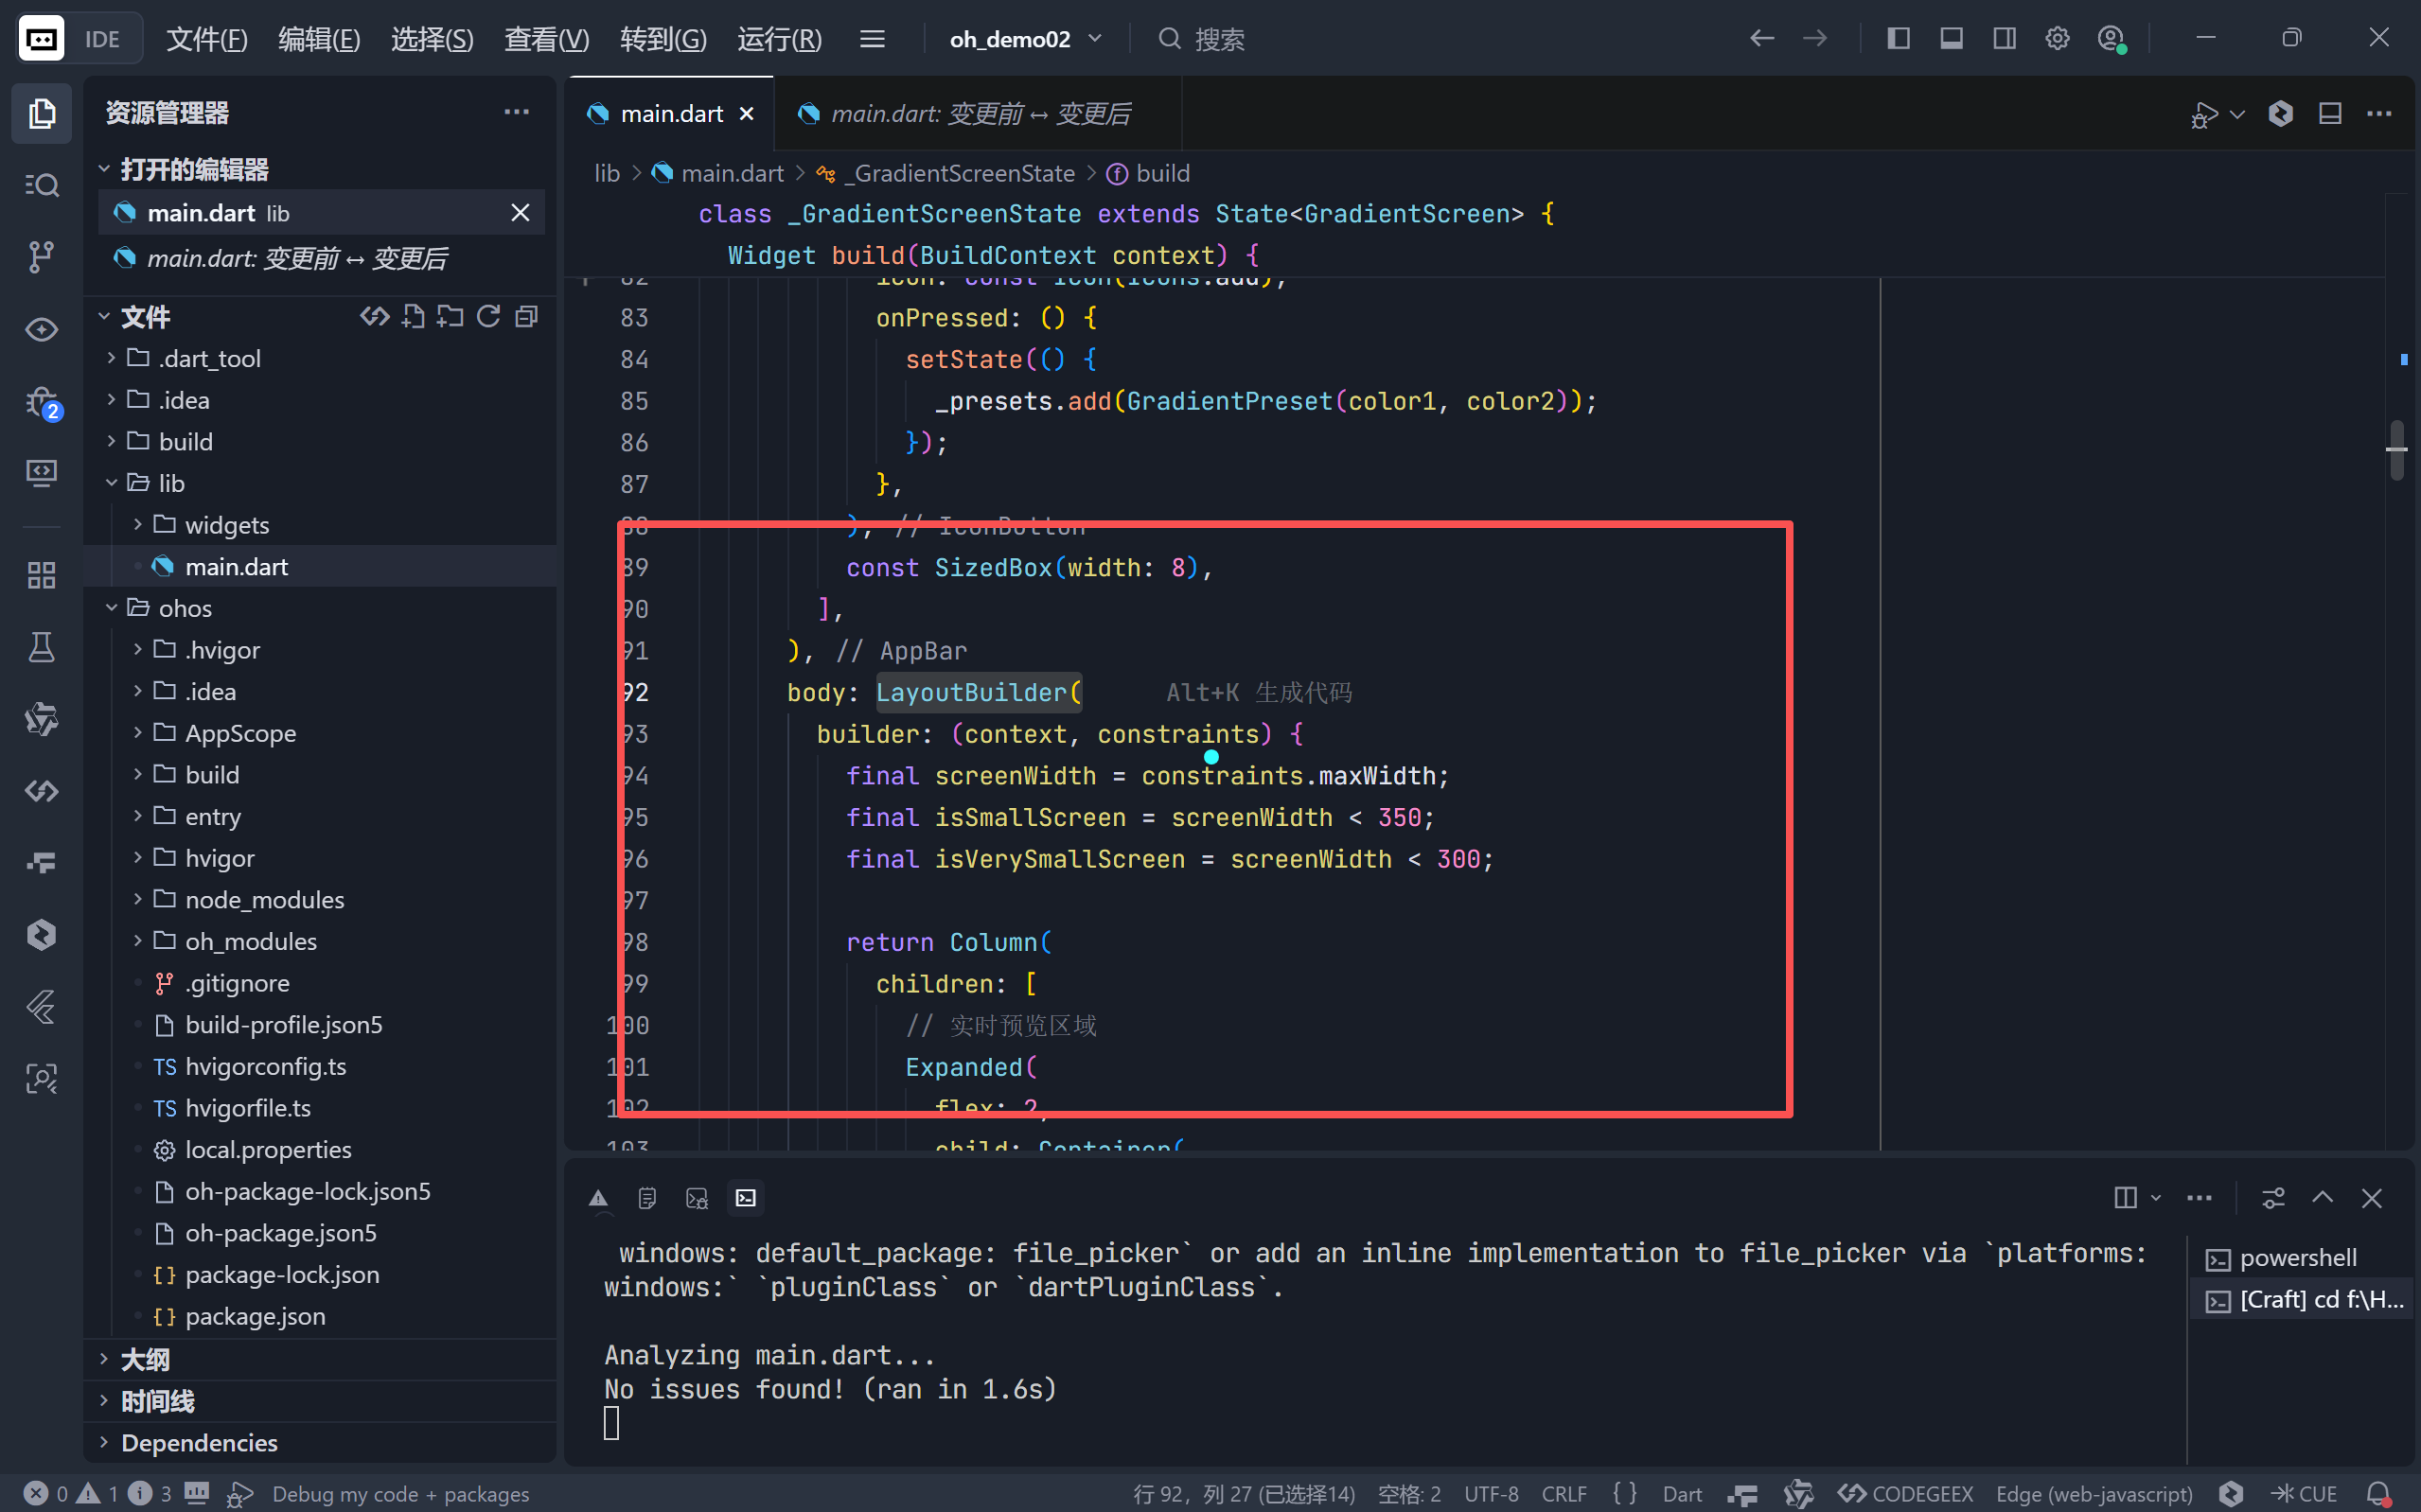Click the CODEGEEX status bar item
Viewport: 2421px width, 1512px height.
(1906, 1493)
